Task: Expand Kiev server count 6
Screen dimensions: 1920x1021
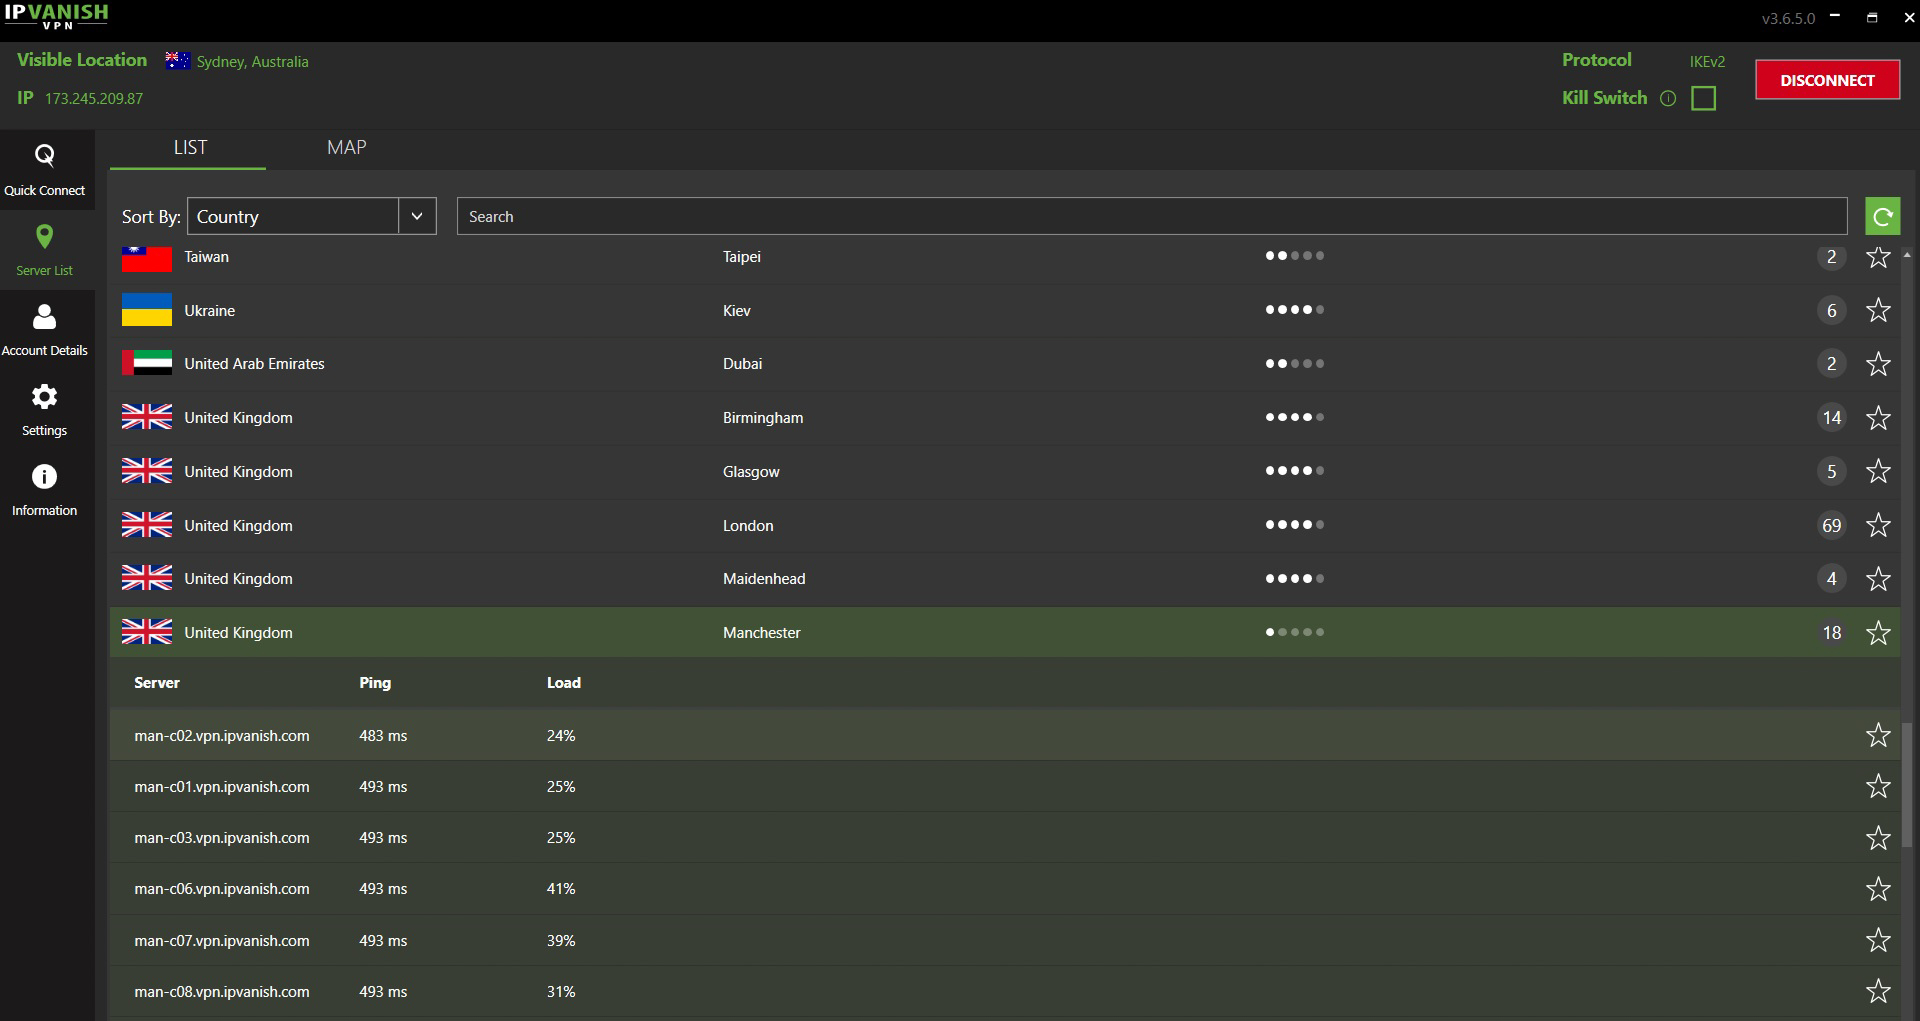Action: pos(1831,310)
